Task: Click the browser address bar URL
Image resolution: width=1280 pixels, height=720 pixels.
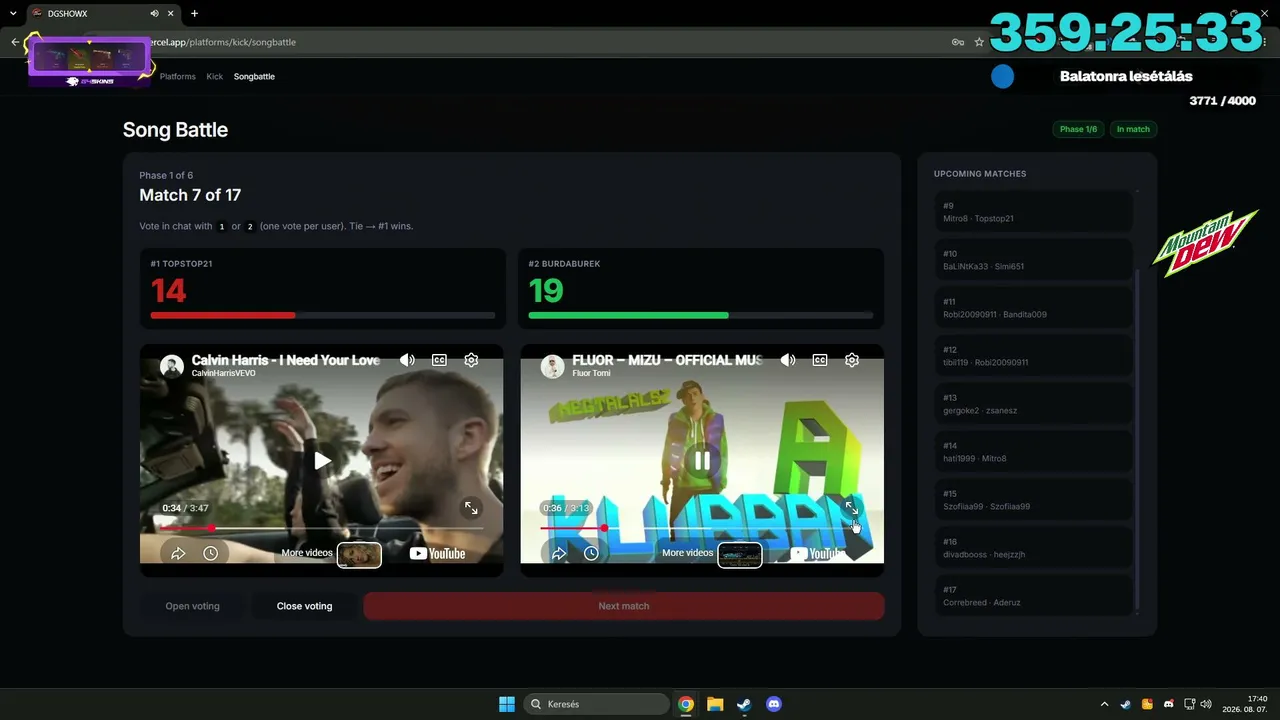Action: coord(222,42)
